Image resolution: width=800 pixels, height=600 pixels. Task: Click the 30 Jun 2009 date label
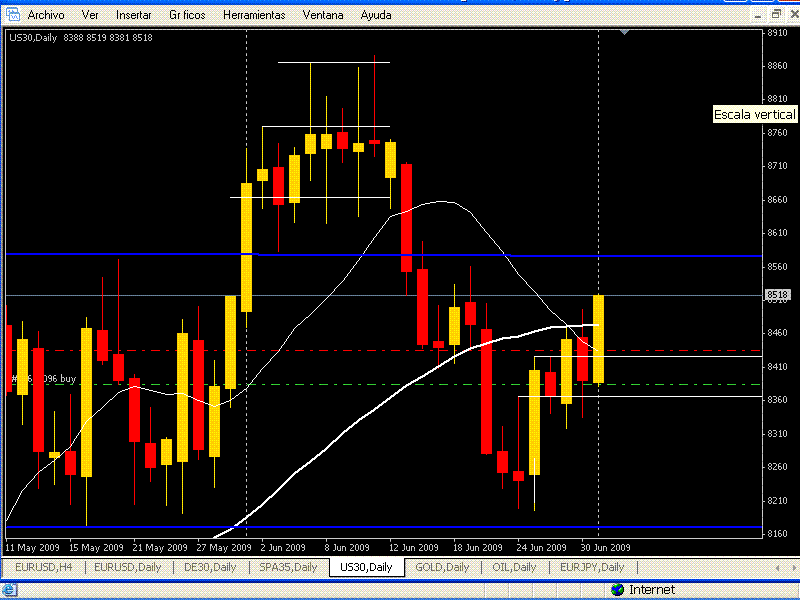(x=606, y=547)
